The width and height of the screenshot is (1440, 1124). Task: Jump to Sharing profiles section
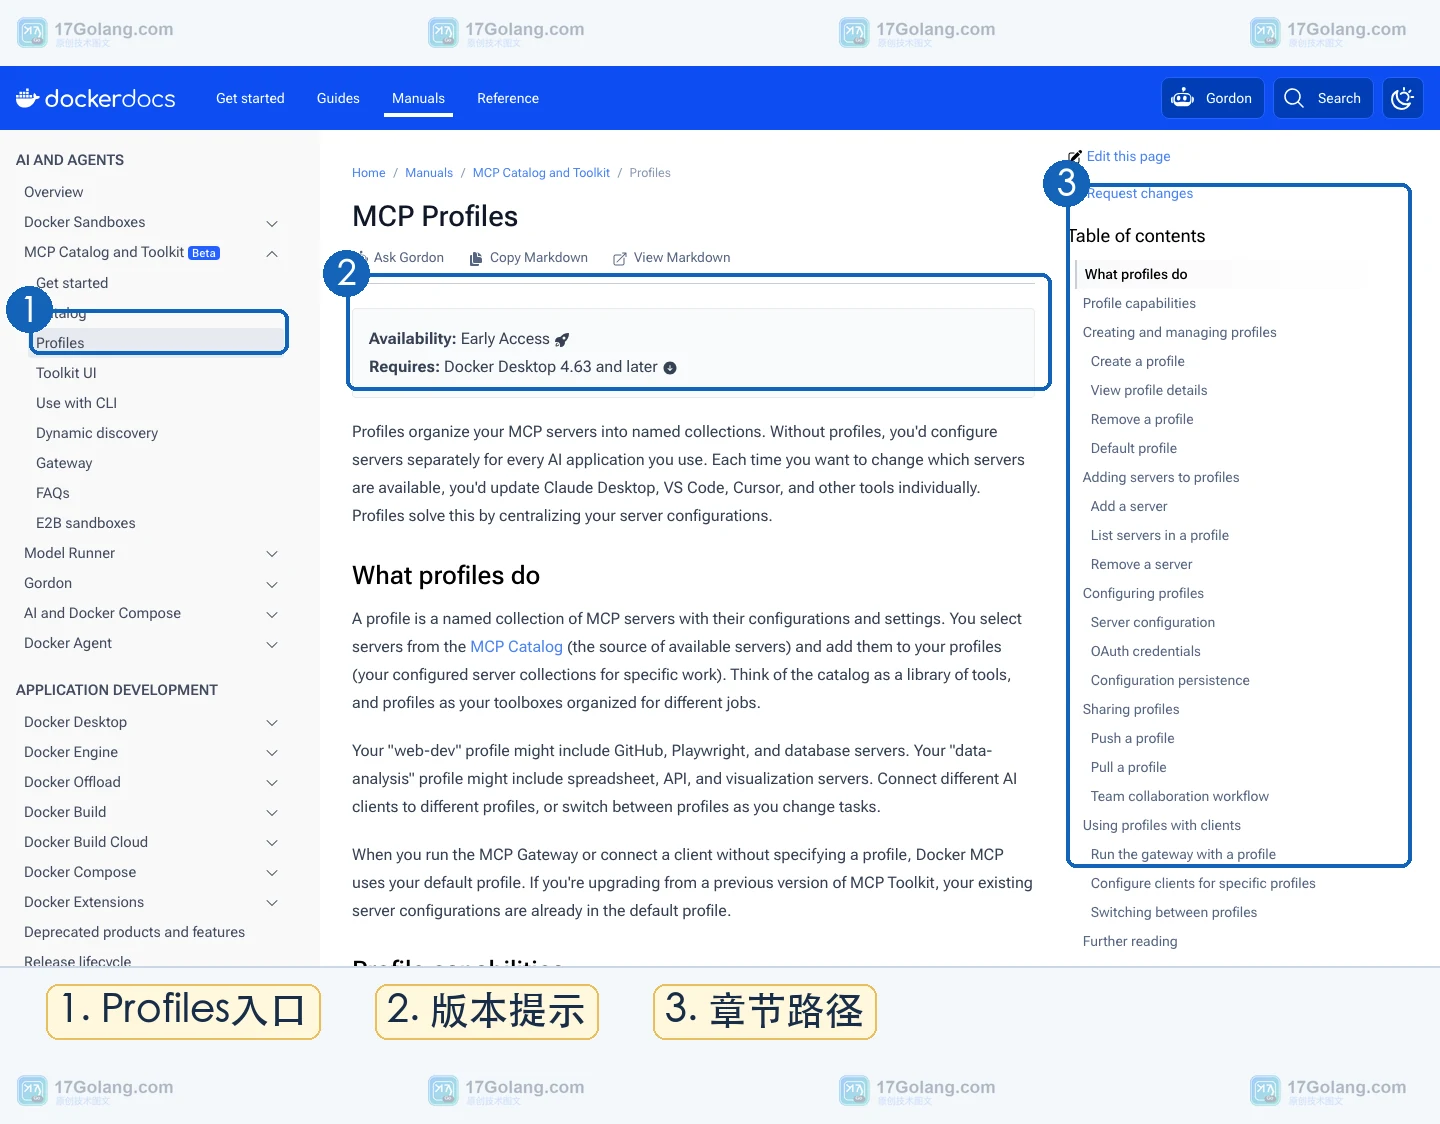[x=1131, y=709]
